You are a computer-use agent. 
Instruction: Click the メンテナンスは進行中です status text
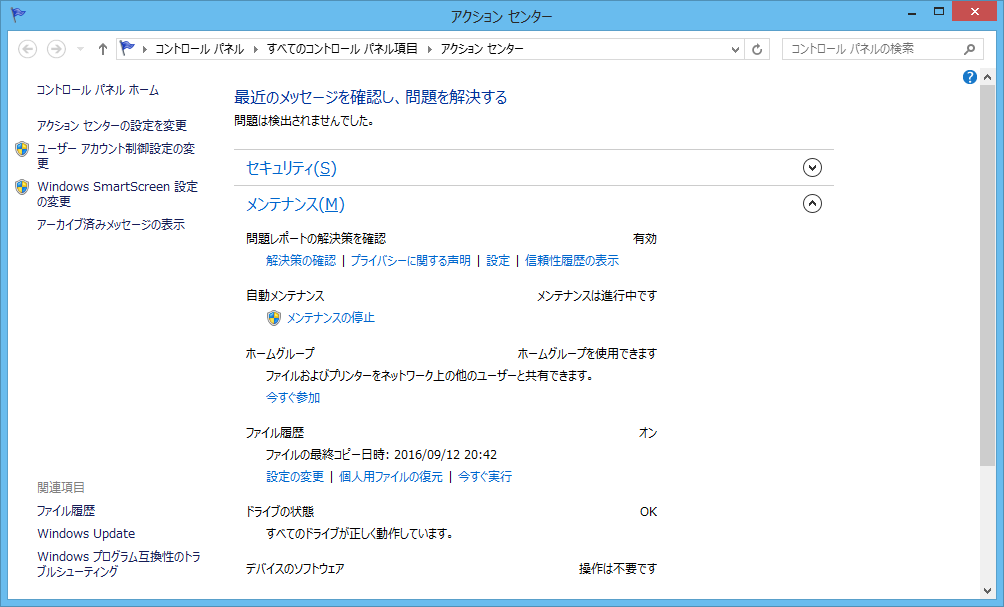coord(597,296)
